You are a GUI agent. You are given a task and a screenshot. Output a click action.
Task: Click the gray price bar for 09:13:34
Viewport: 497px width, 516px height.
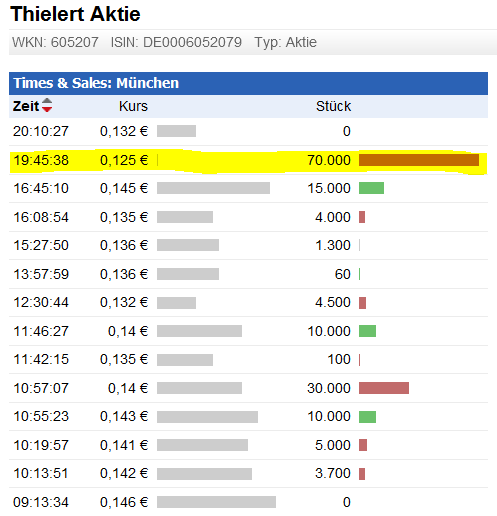tap(216, 502)
